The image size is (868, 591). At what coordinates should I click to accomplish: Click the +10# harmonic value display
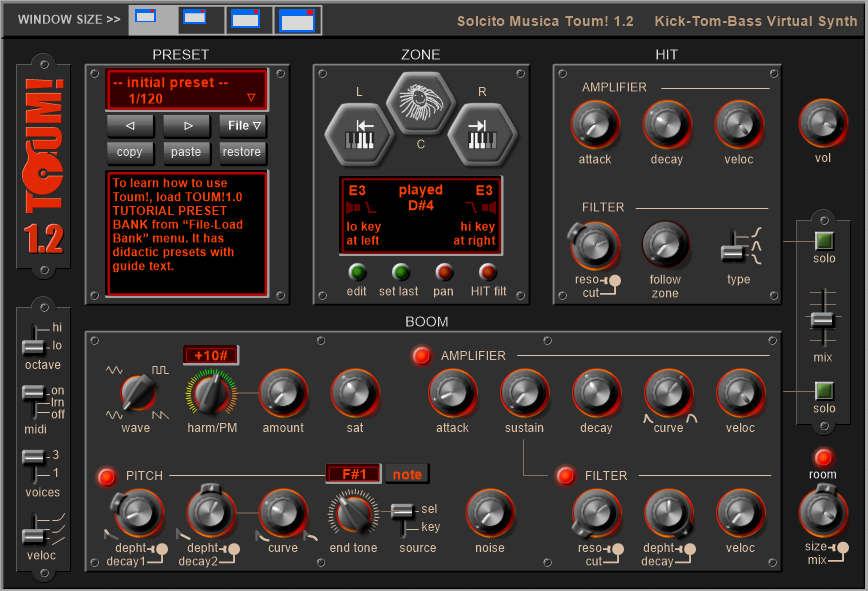(x=210, y=355)
